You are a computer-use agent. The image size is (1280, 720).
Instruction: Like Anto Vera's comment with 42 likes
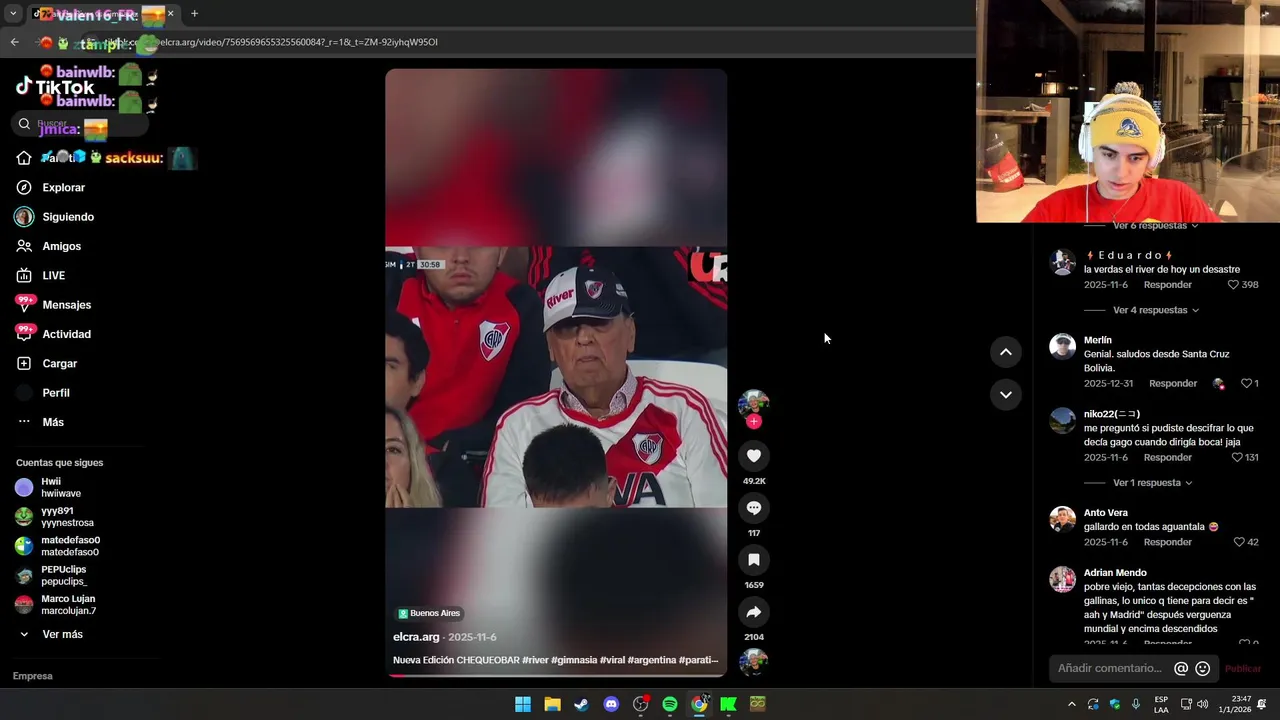(1239, 542)
